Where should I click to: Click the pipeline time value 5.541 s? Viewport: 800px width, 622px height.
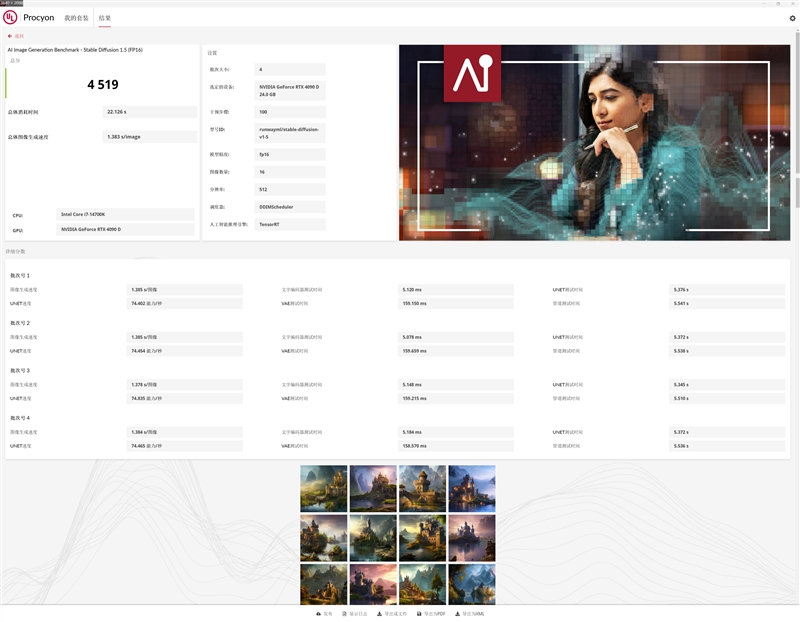pos(727,304)
